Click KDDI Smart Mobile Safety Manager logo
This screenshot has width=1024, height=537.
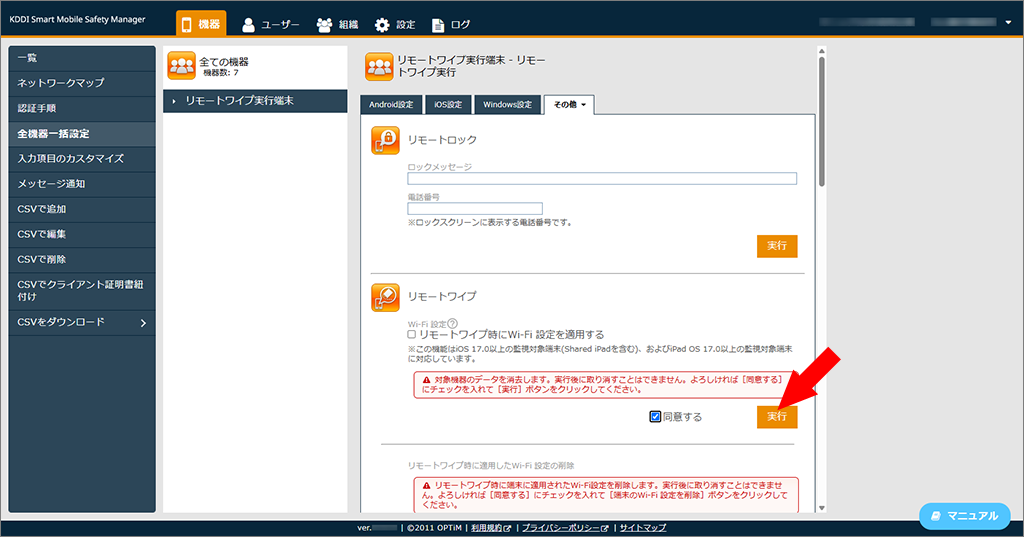77,20
